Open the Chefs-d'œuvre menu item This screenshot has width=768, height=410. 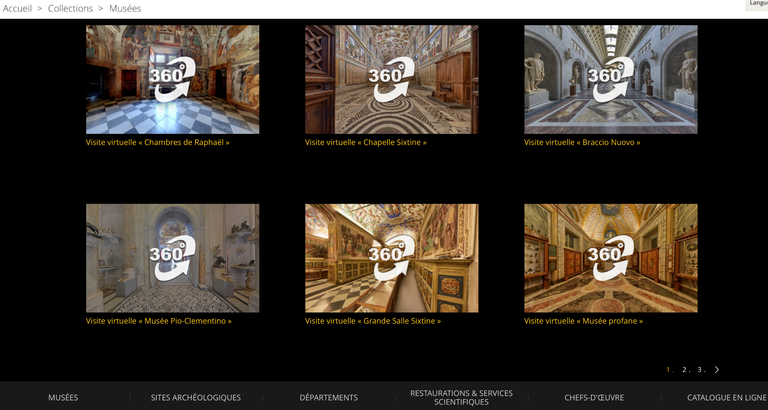594,398
